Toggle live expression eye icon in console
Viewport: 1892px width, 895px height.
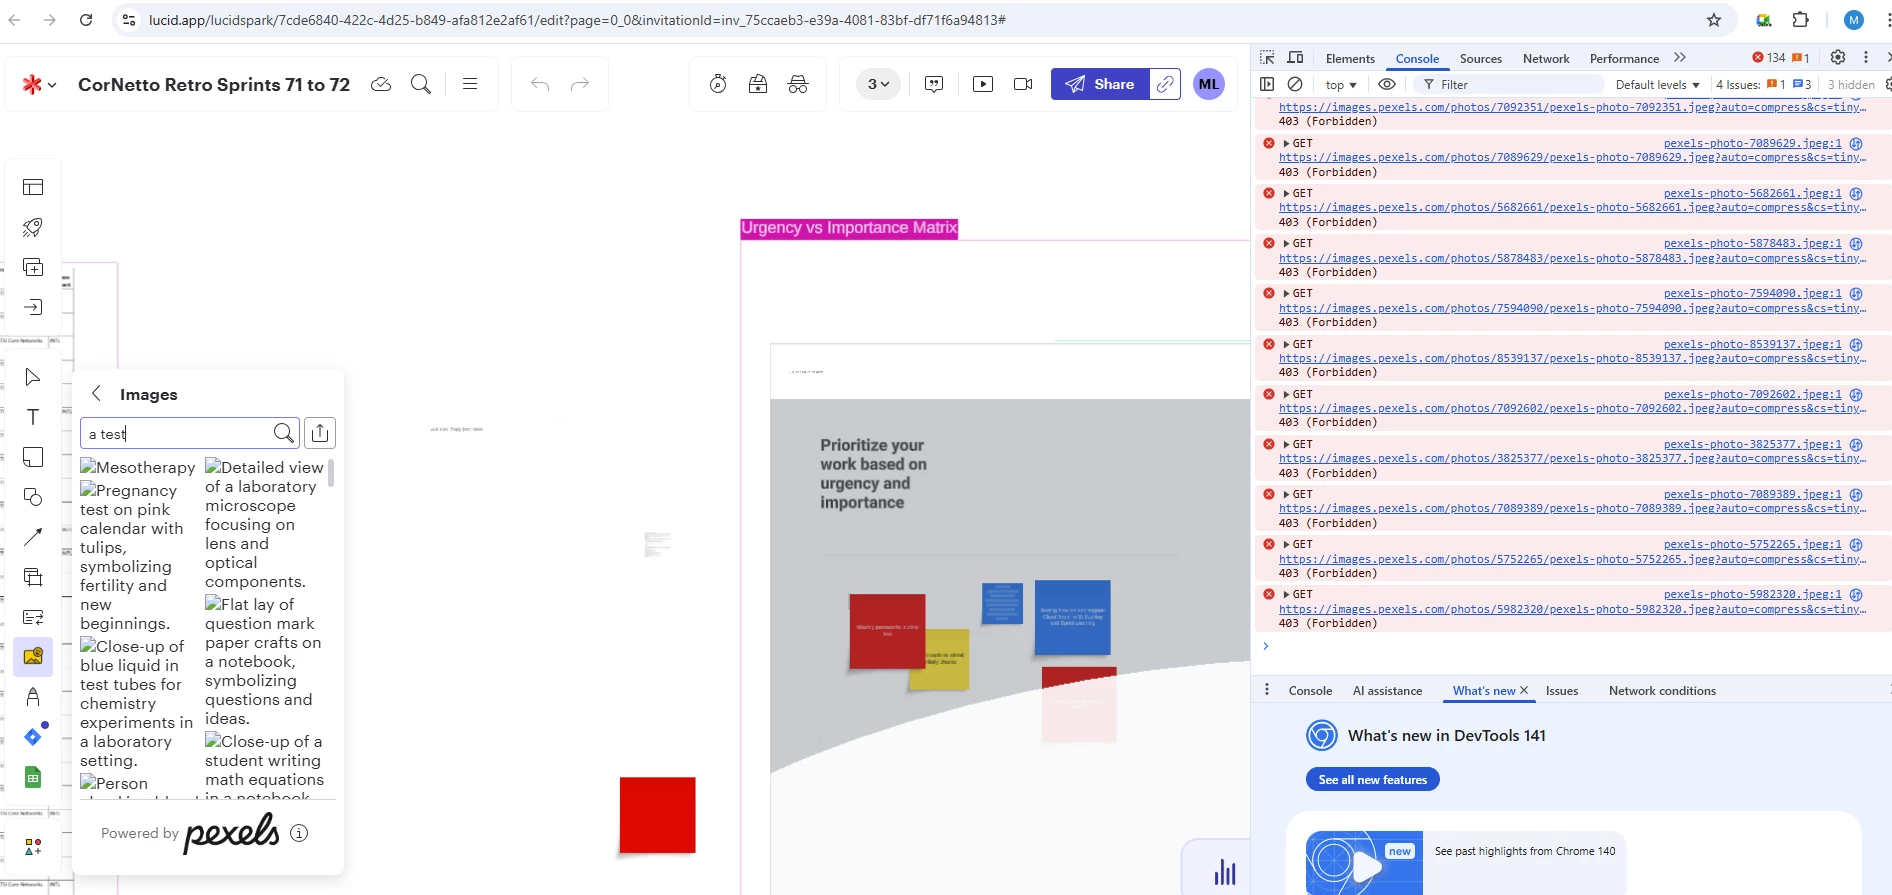pyautogui.click(x=1387, y=85)
